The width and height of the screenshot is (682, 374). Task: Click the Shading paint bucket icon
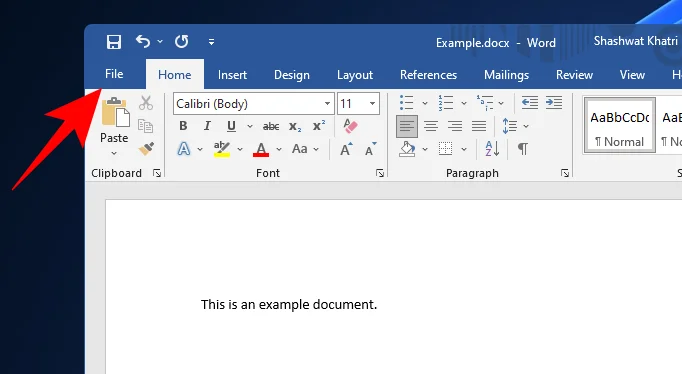coord(407,149)
